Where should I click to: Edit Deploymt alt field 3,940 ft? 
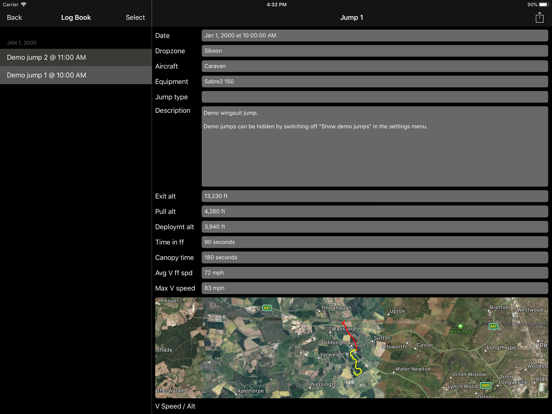click(375, 227)
